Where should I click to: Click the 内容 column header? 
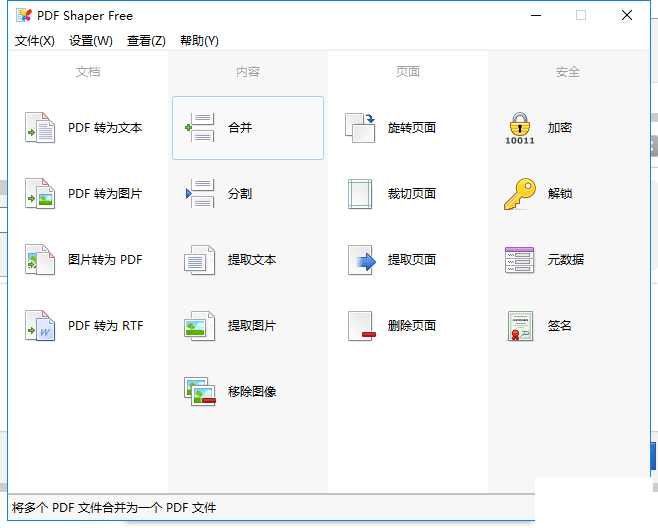click(248, 72)
